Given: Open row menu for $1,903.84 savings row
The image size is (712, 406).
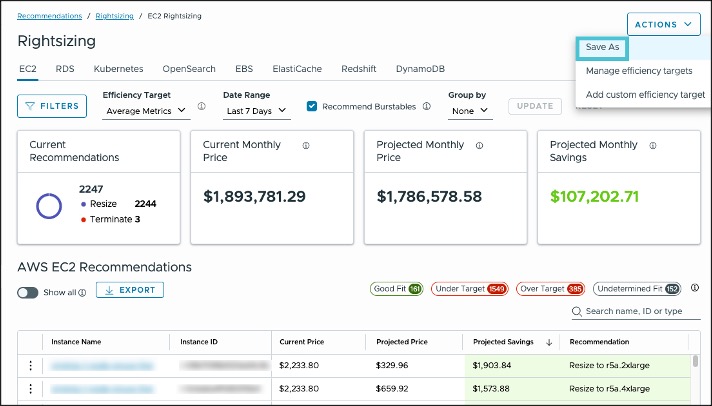Looking at the screenshot, I should coord(30,365).
